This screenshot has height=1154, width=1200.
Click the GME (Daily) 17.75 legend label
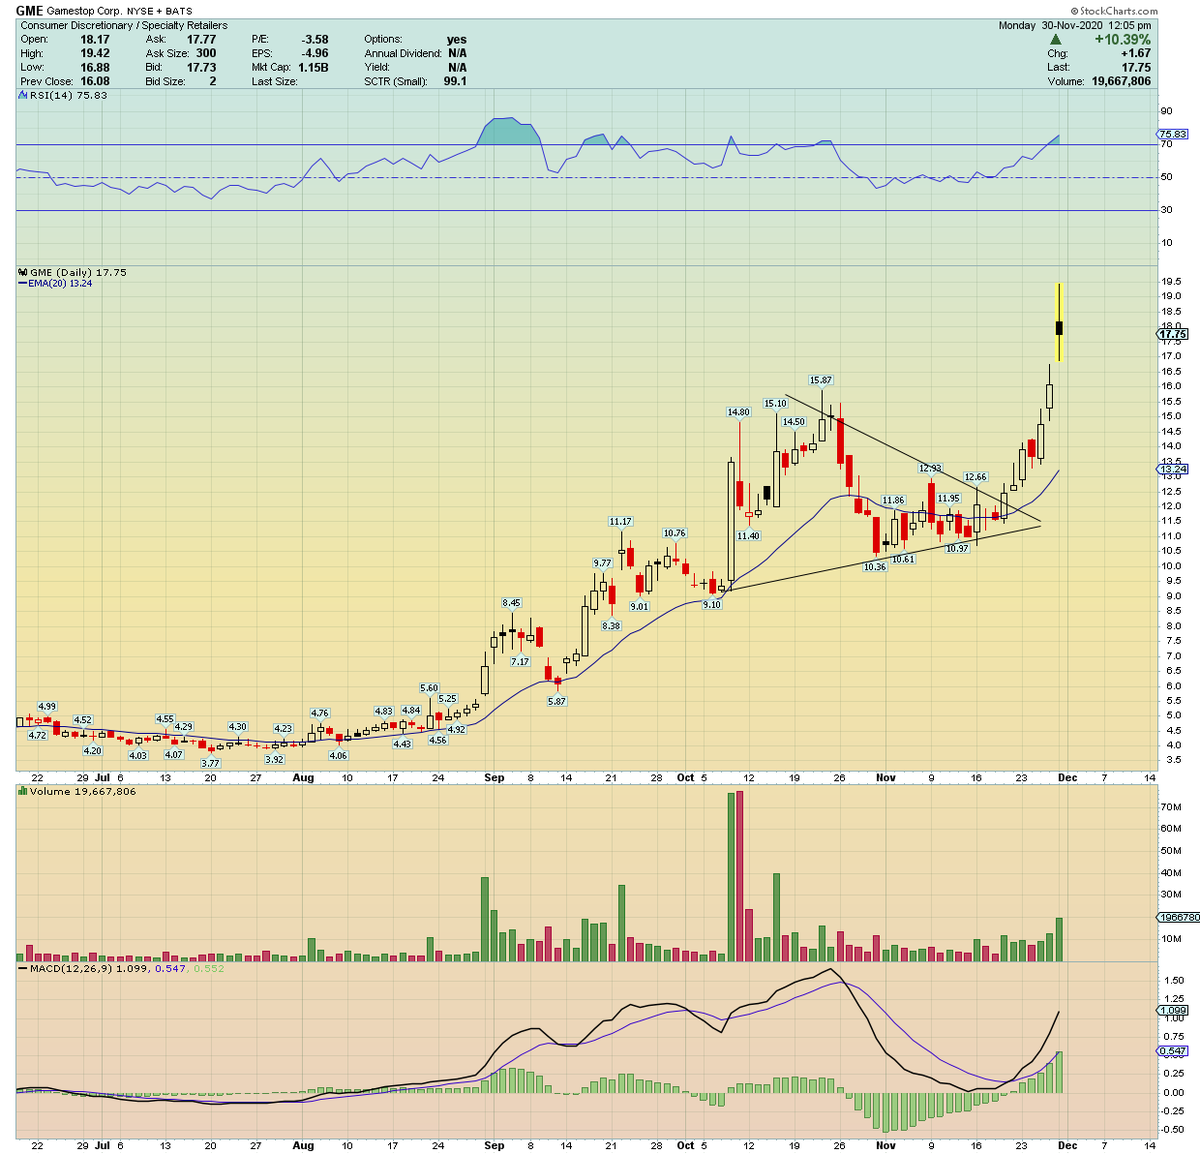tap(78, 272)
